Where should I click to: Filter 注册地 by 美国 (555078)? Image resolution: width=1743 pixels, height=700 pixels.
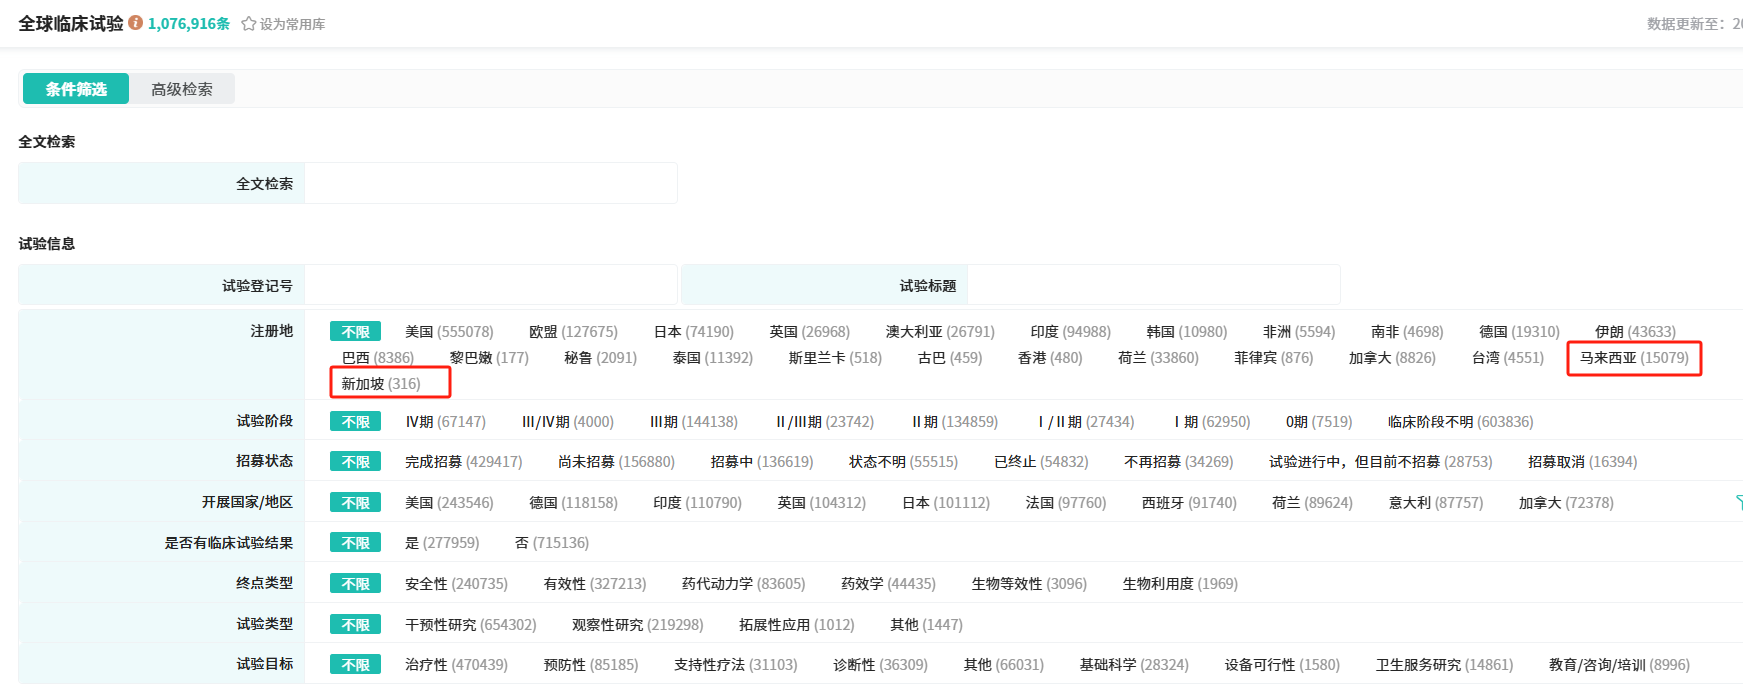449,332
